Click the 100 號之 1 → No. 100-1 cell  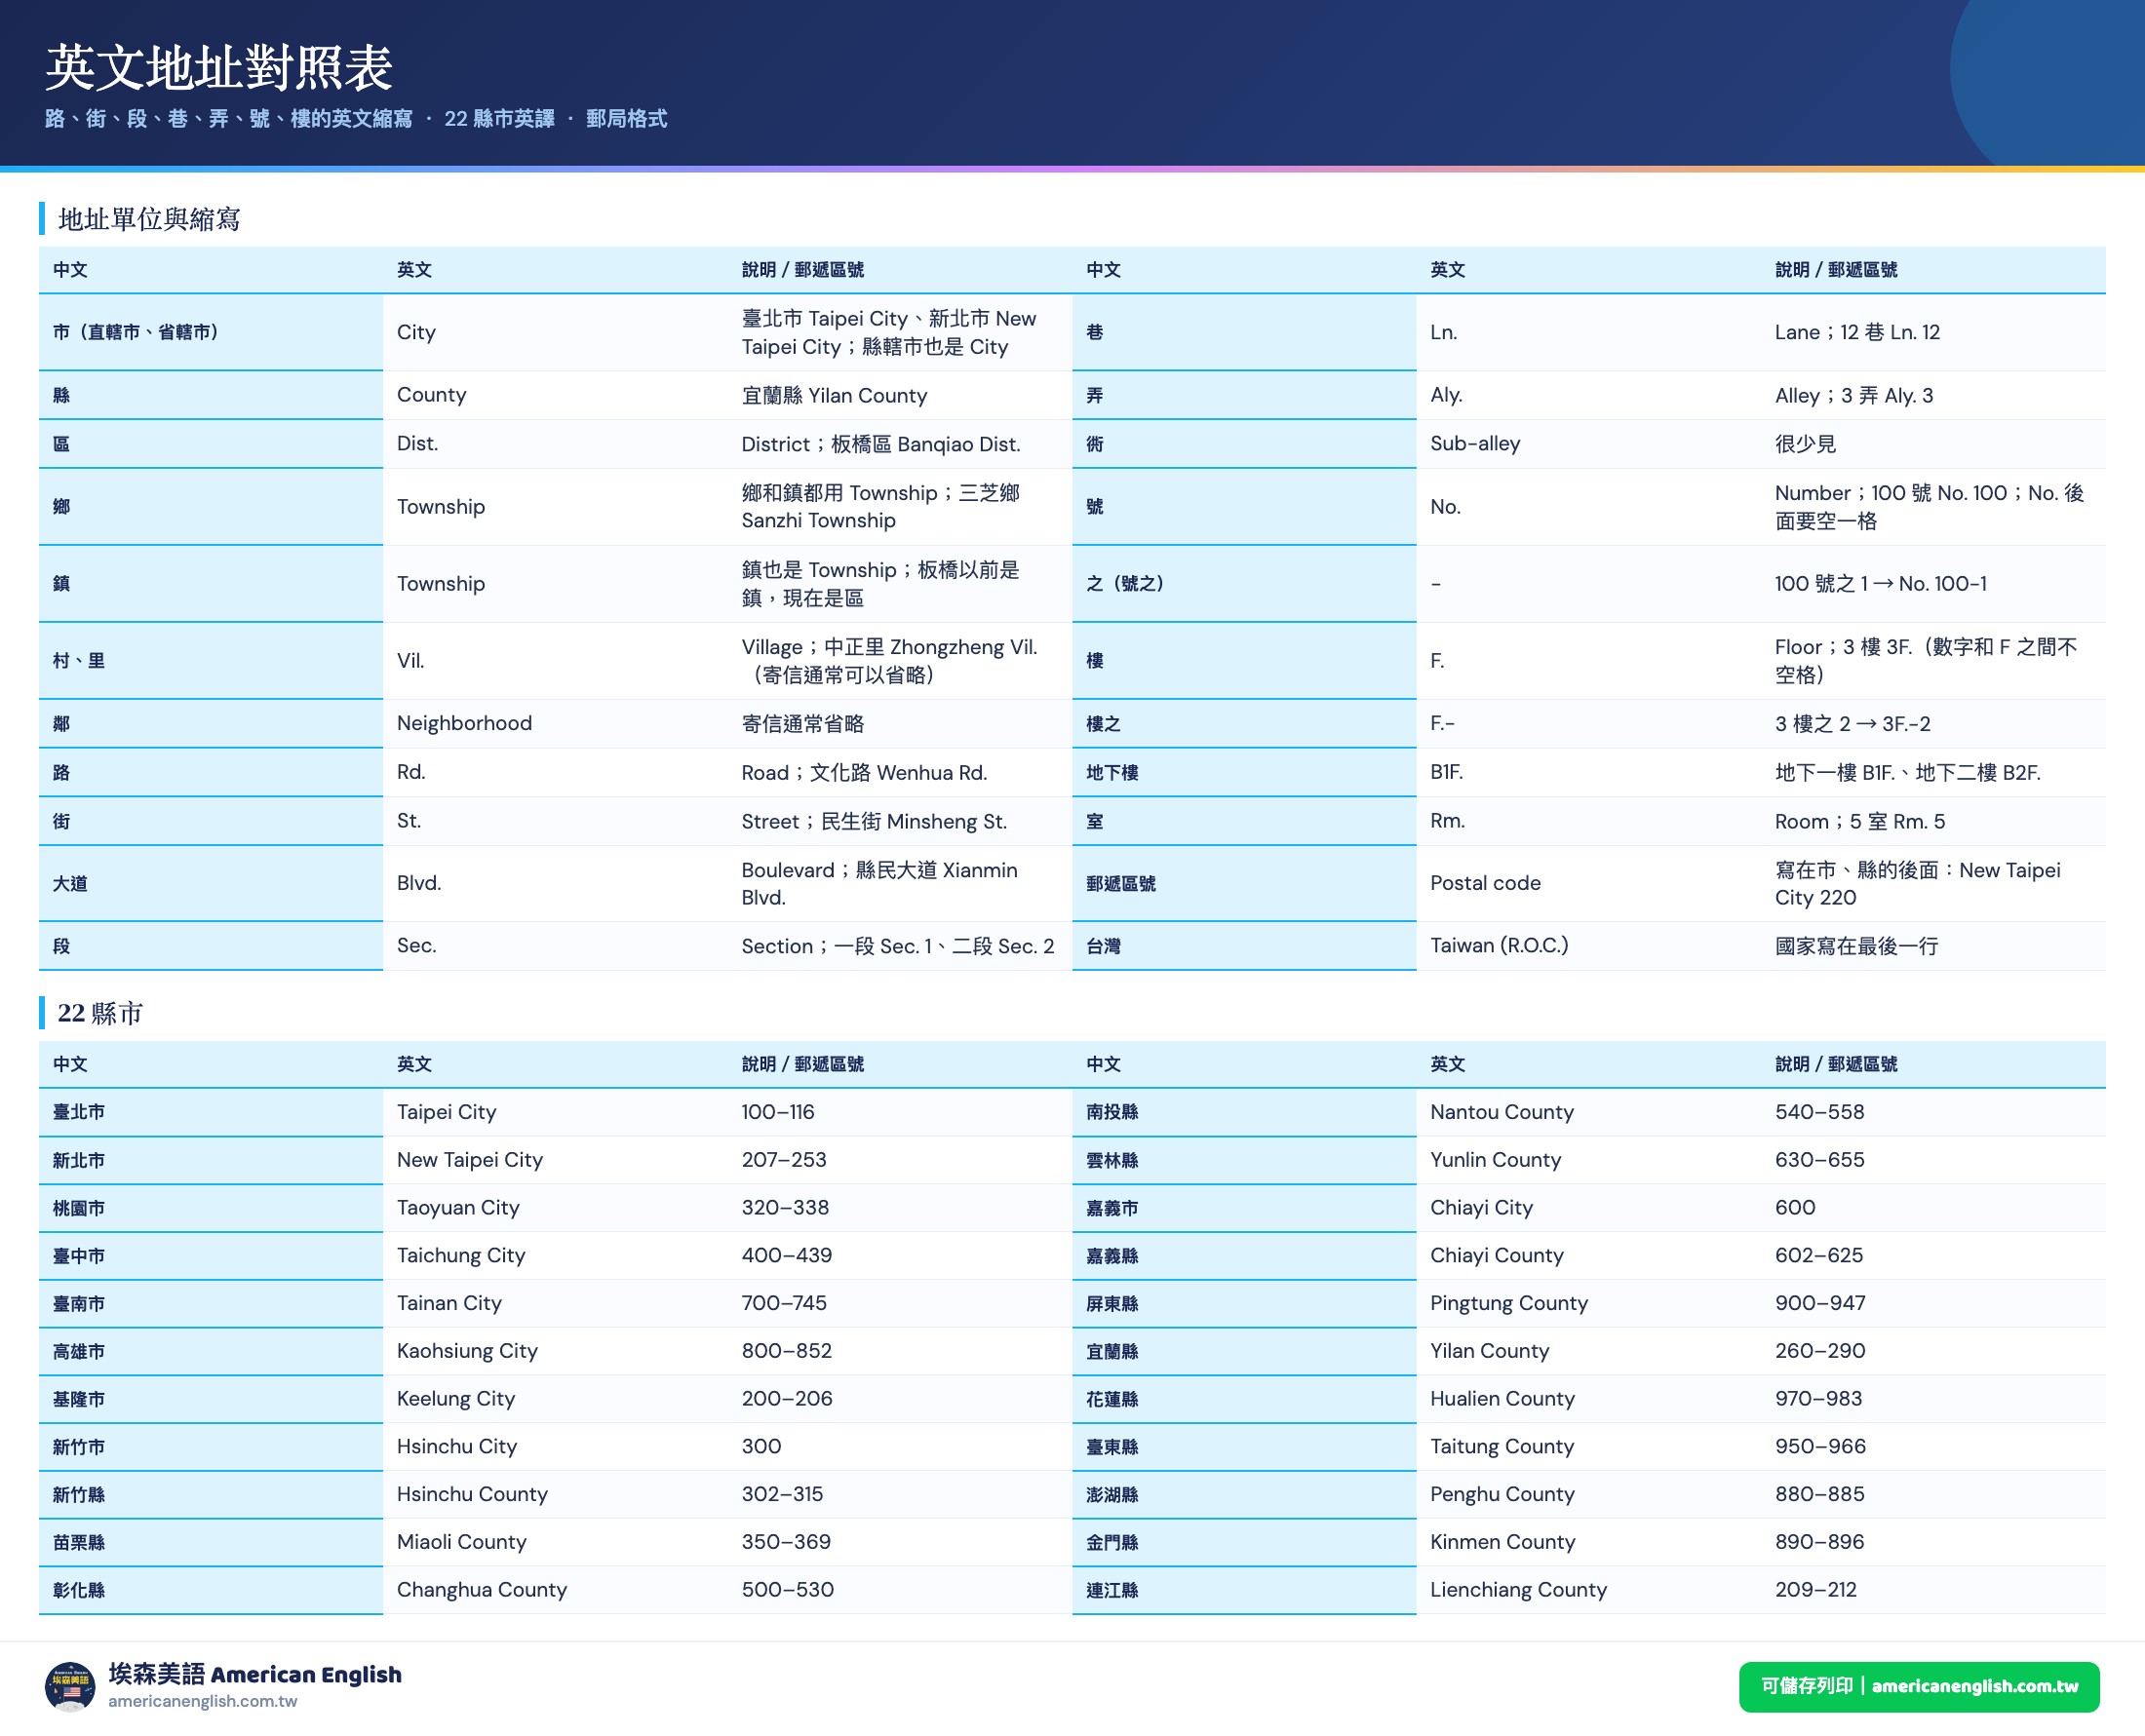pyautogui.click(x=1934, y=584)
